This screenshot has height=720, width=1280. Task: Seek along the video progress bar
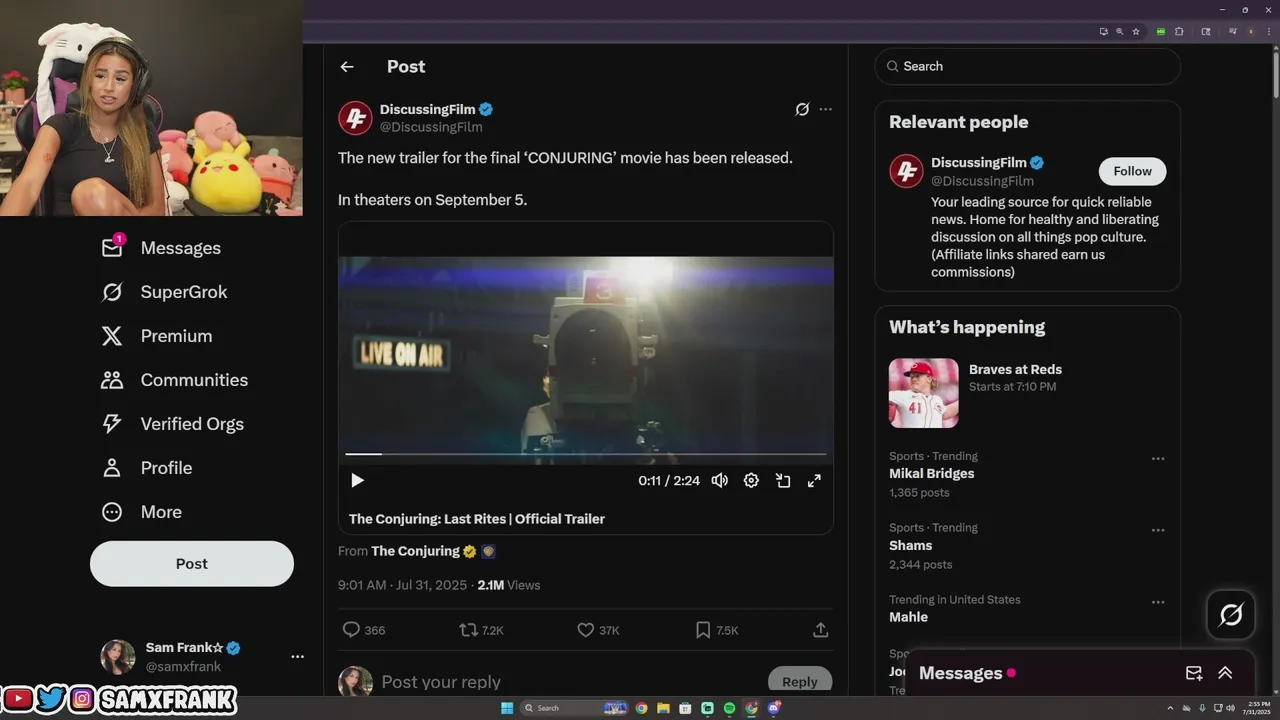click(x=586, y=454)
